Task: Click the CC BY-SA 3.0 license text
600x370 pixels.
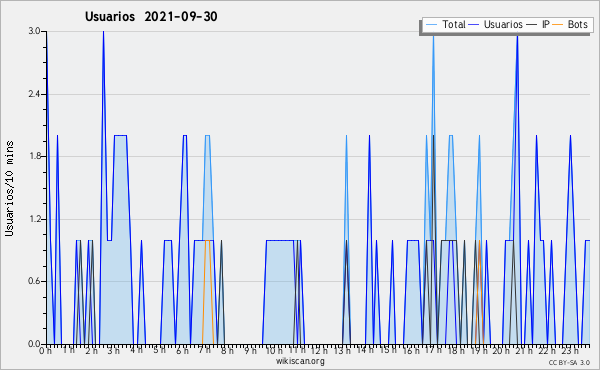Action: (569, 362)
